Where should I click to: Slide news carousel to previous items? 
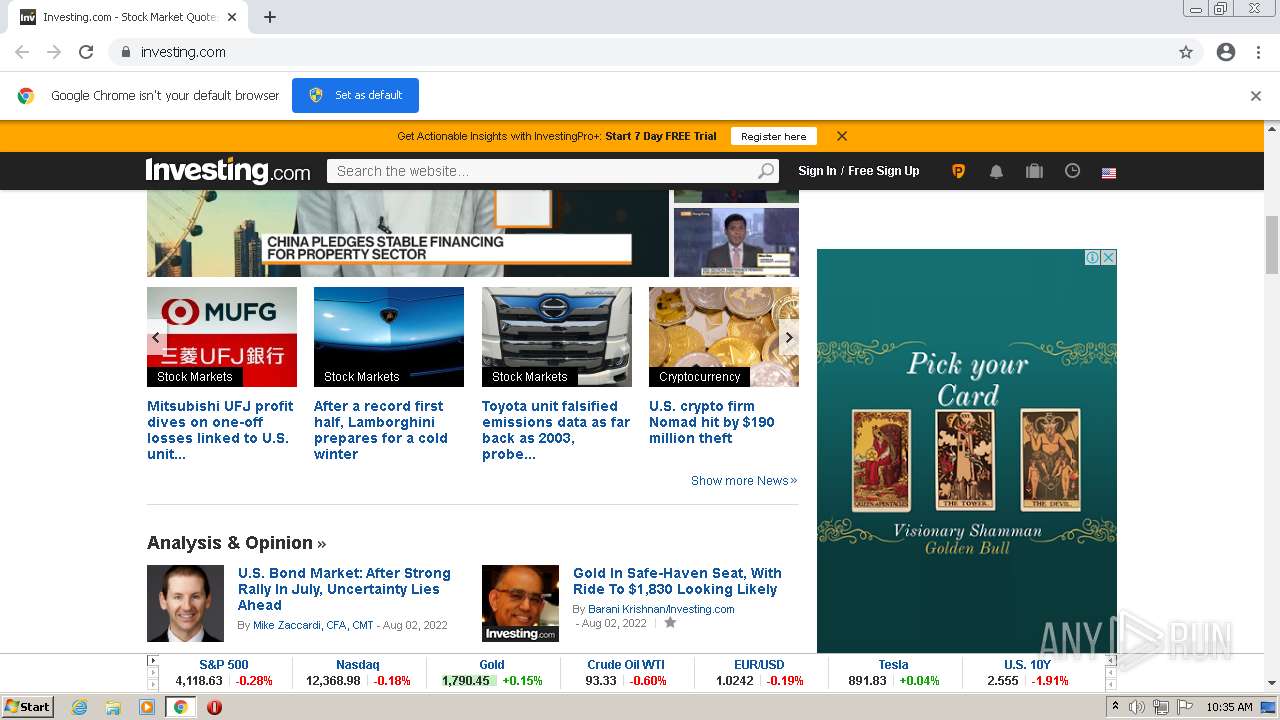(156, 338)
